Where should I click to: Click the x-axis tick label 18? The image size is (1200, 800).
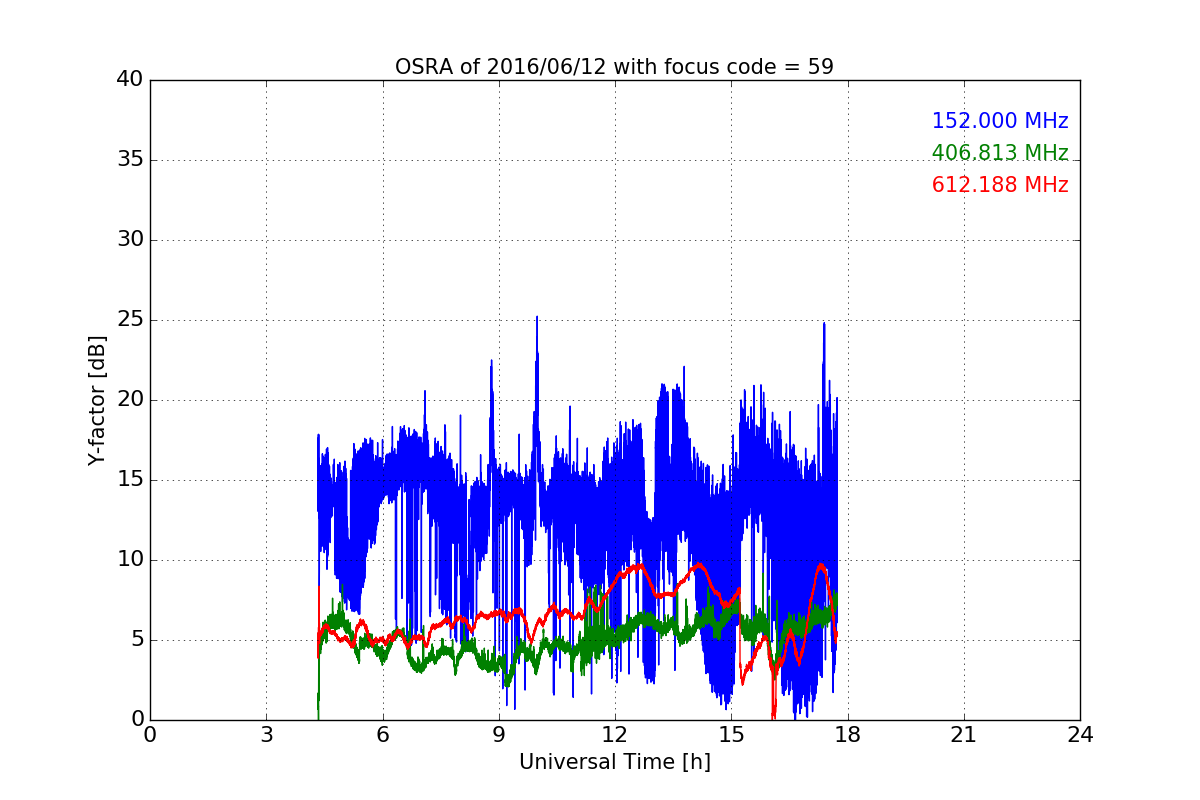(847, 734)
